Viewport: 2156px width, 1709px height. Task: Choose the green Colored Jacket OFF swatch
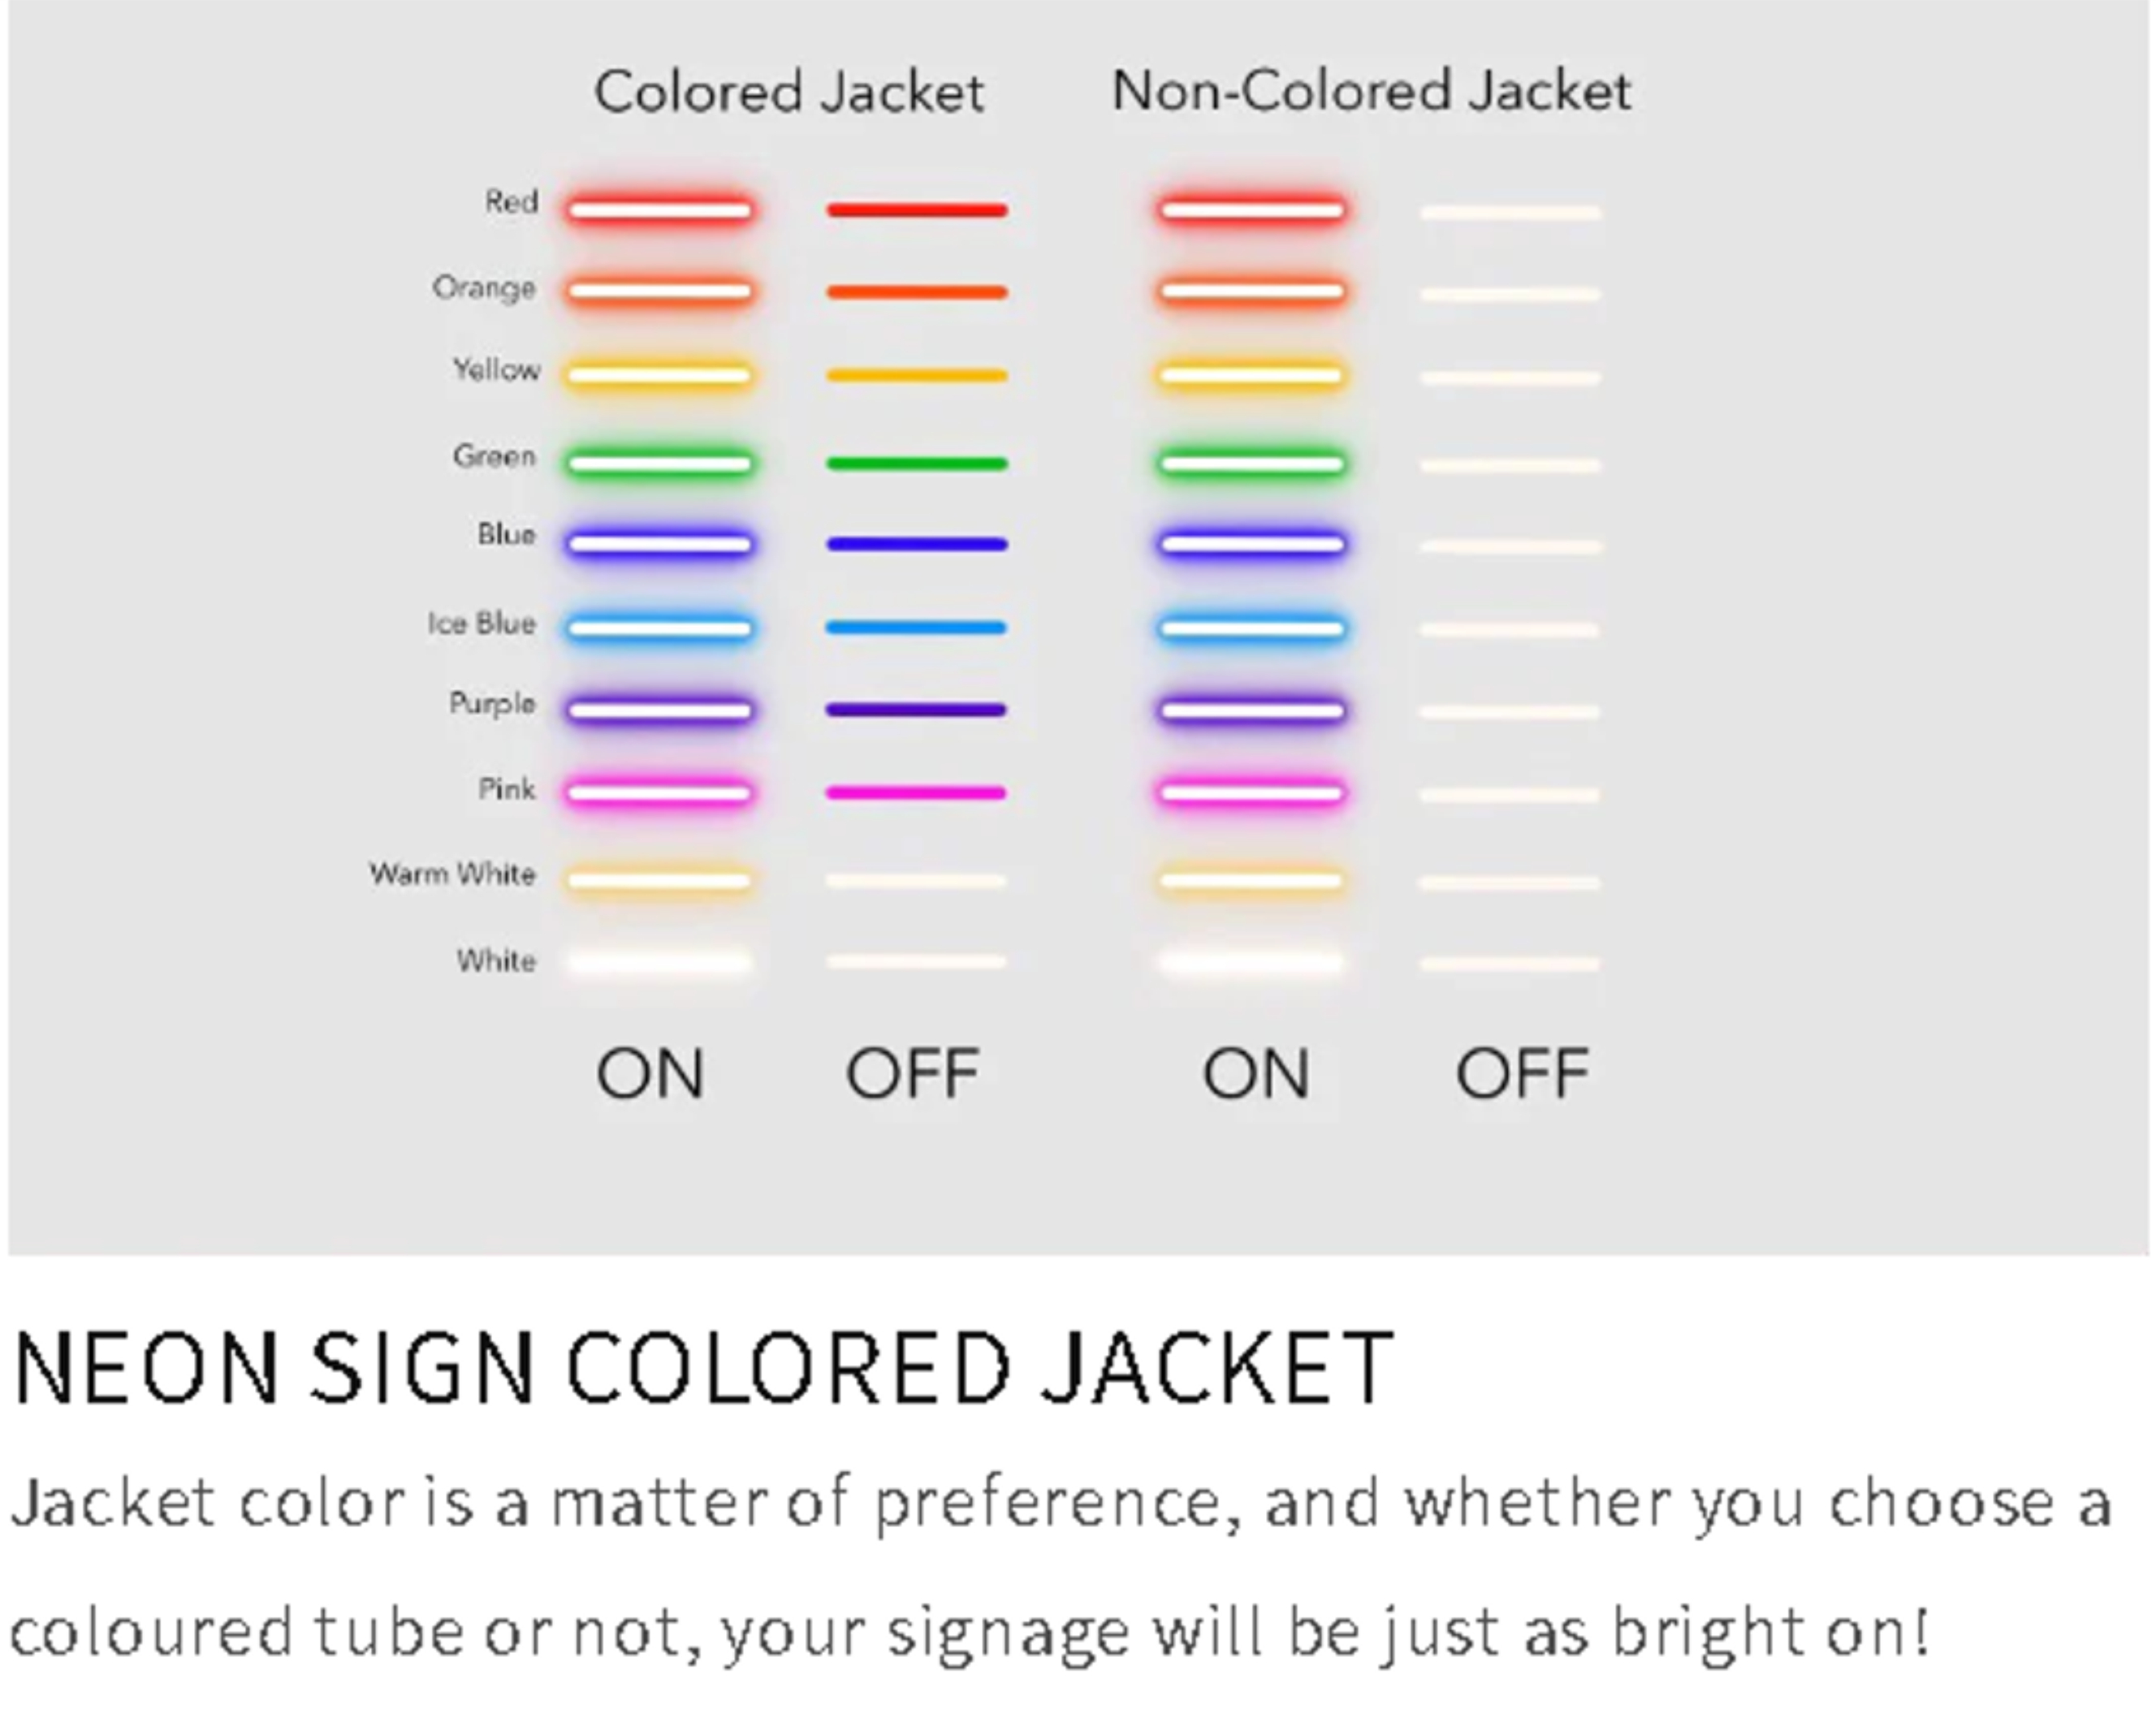[x=916, y=463]
